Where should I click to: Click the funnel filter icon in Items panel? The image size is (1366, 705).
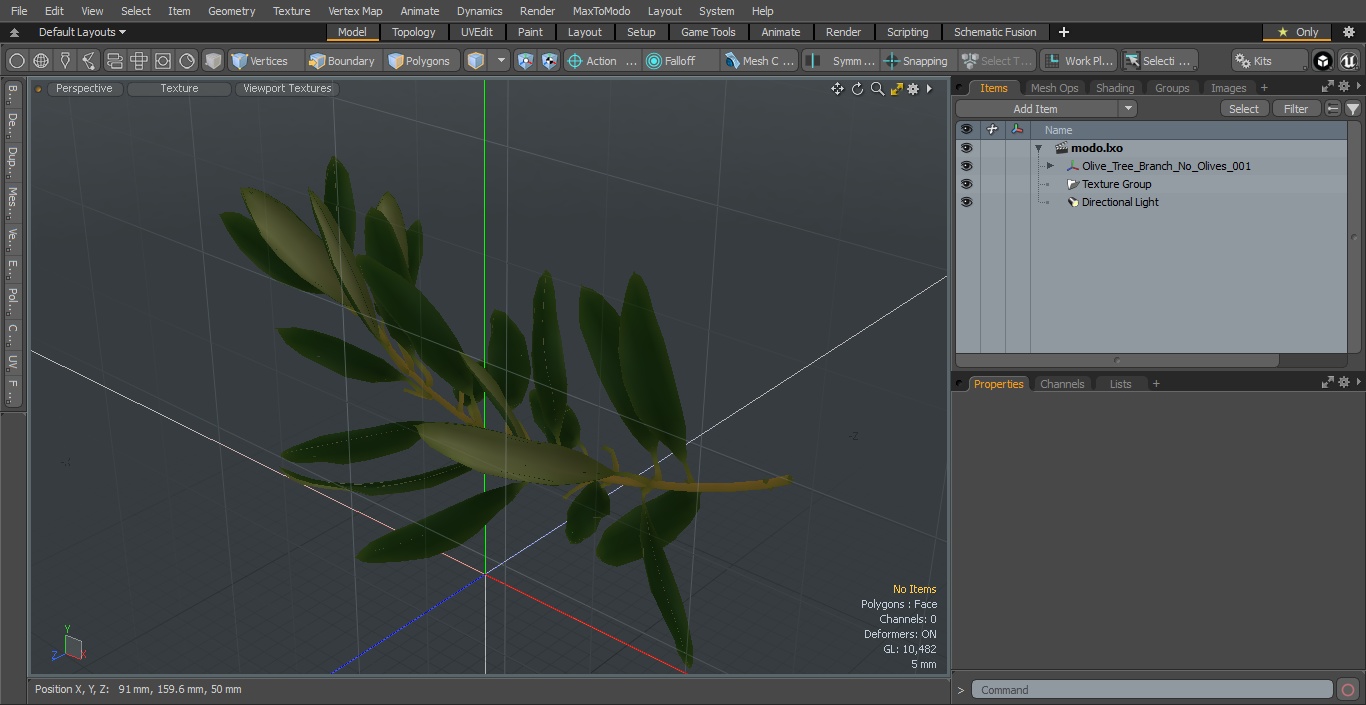click(x=1352, y=109)
